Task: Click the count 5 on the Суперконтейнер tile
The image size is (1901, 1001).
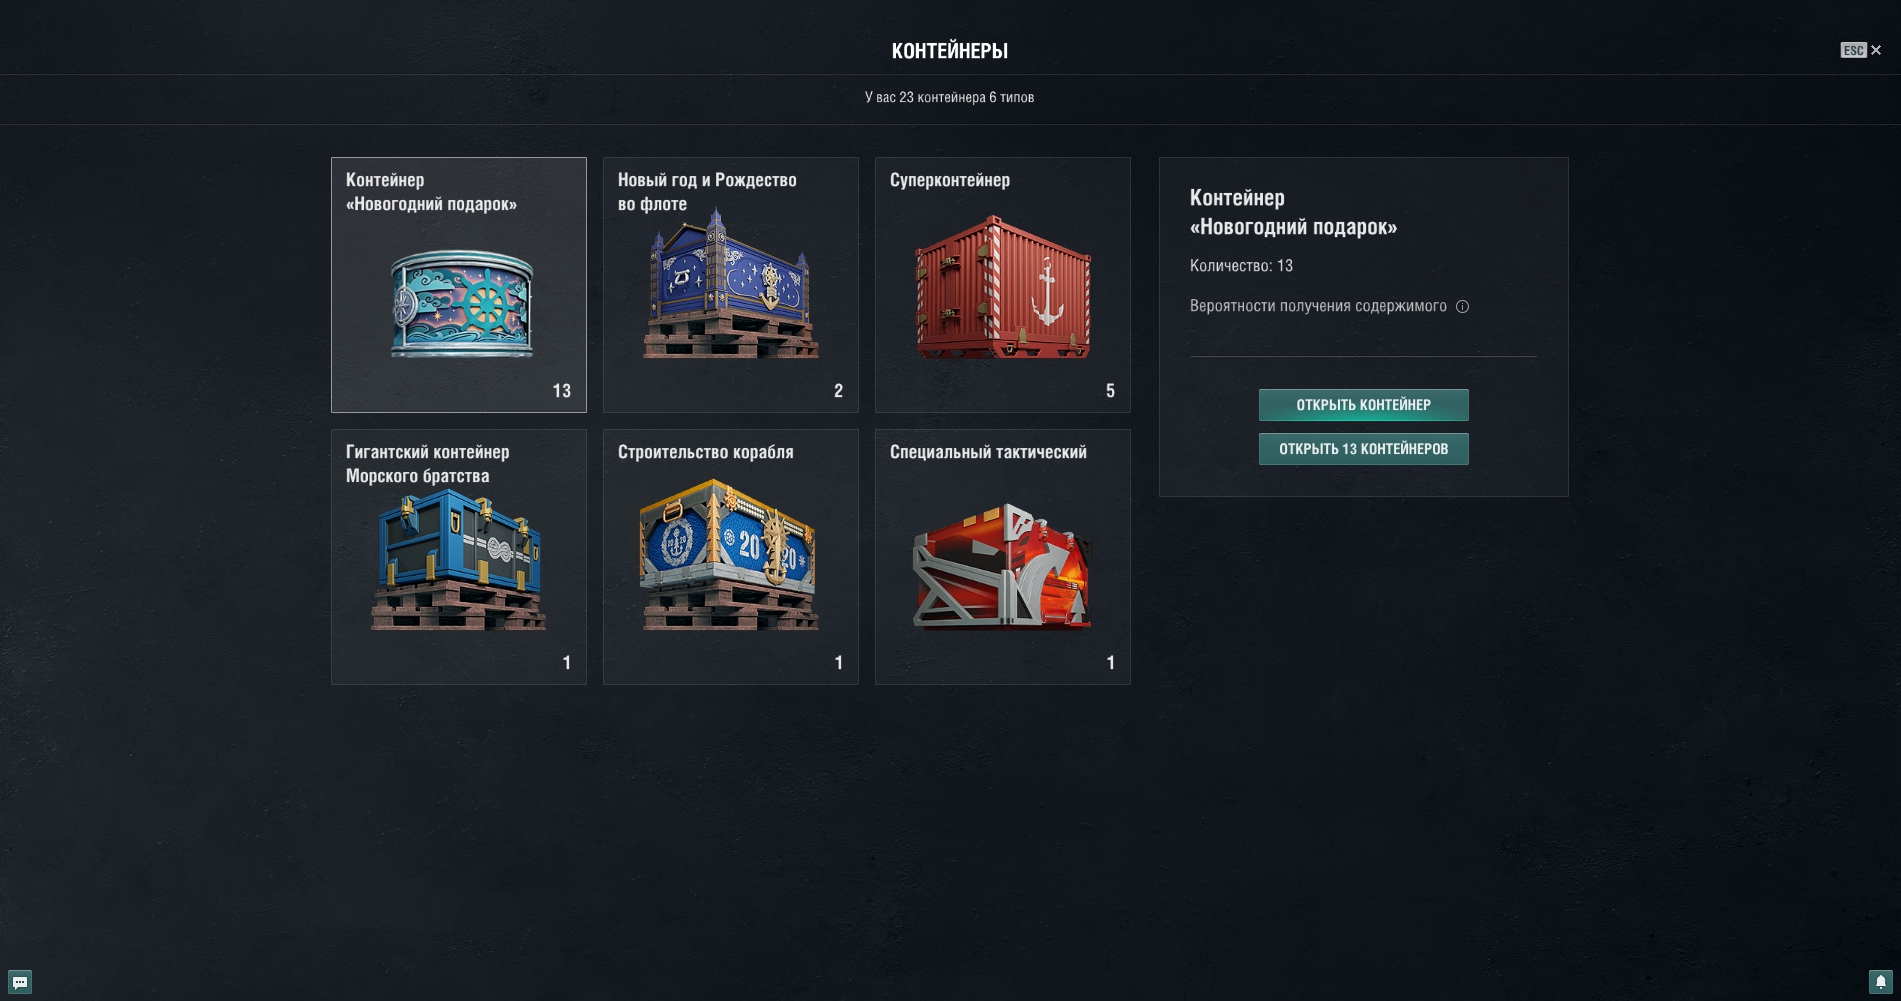Action: click(x=1110, y=391)
